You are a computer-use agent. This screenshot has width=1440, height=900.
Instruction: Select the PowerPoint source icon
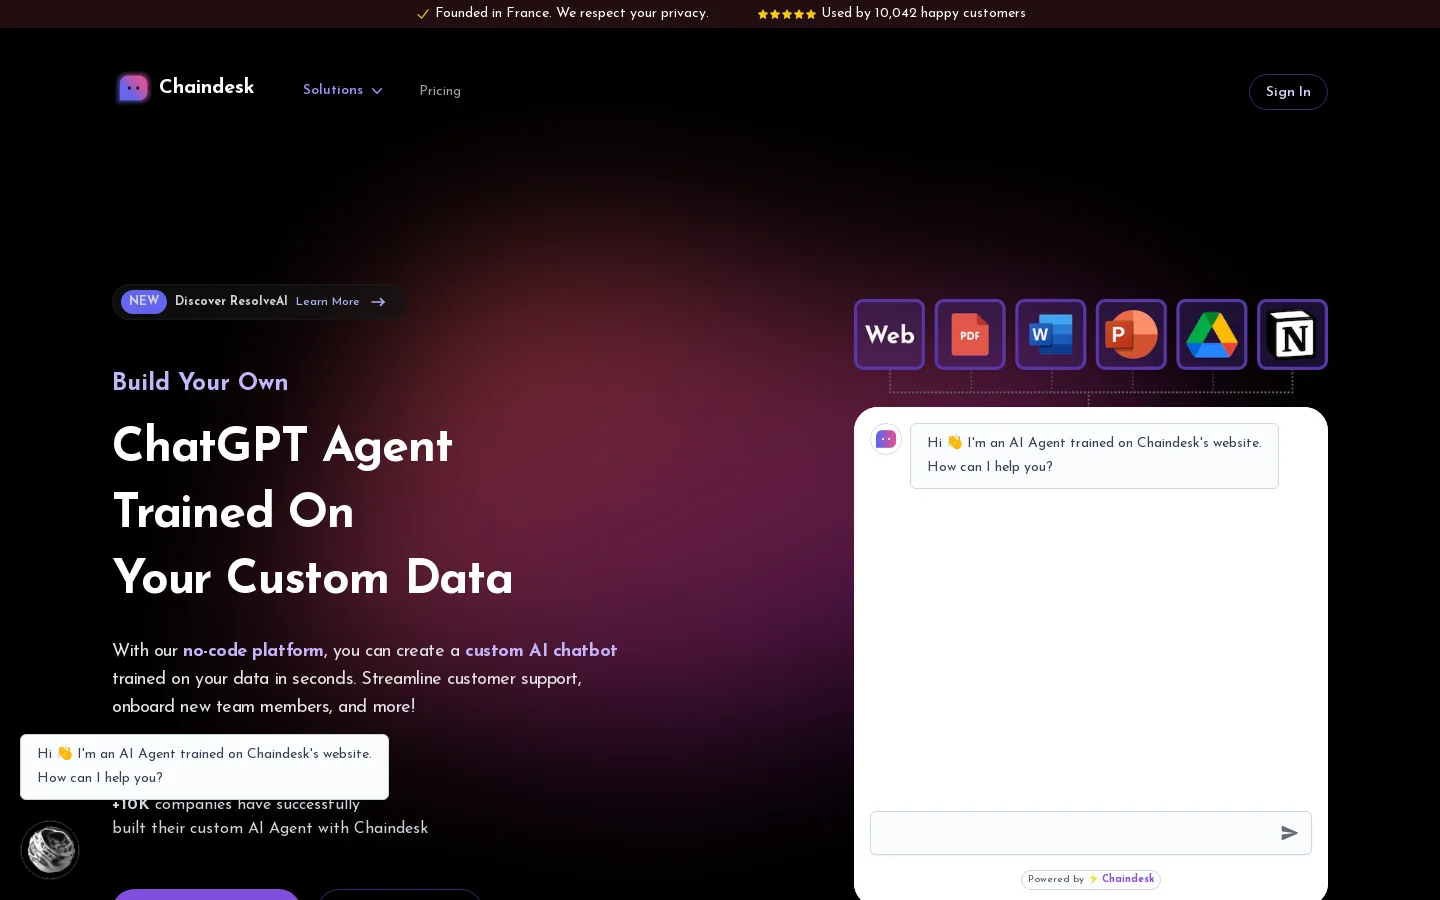point(1131,334)
